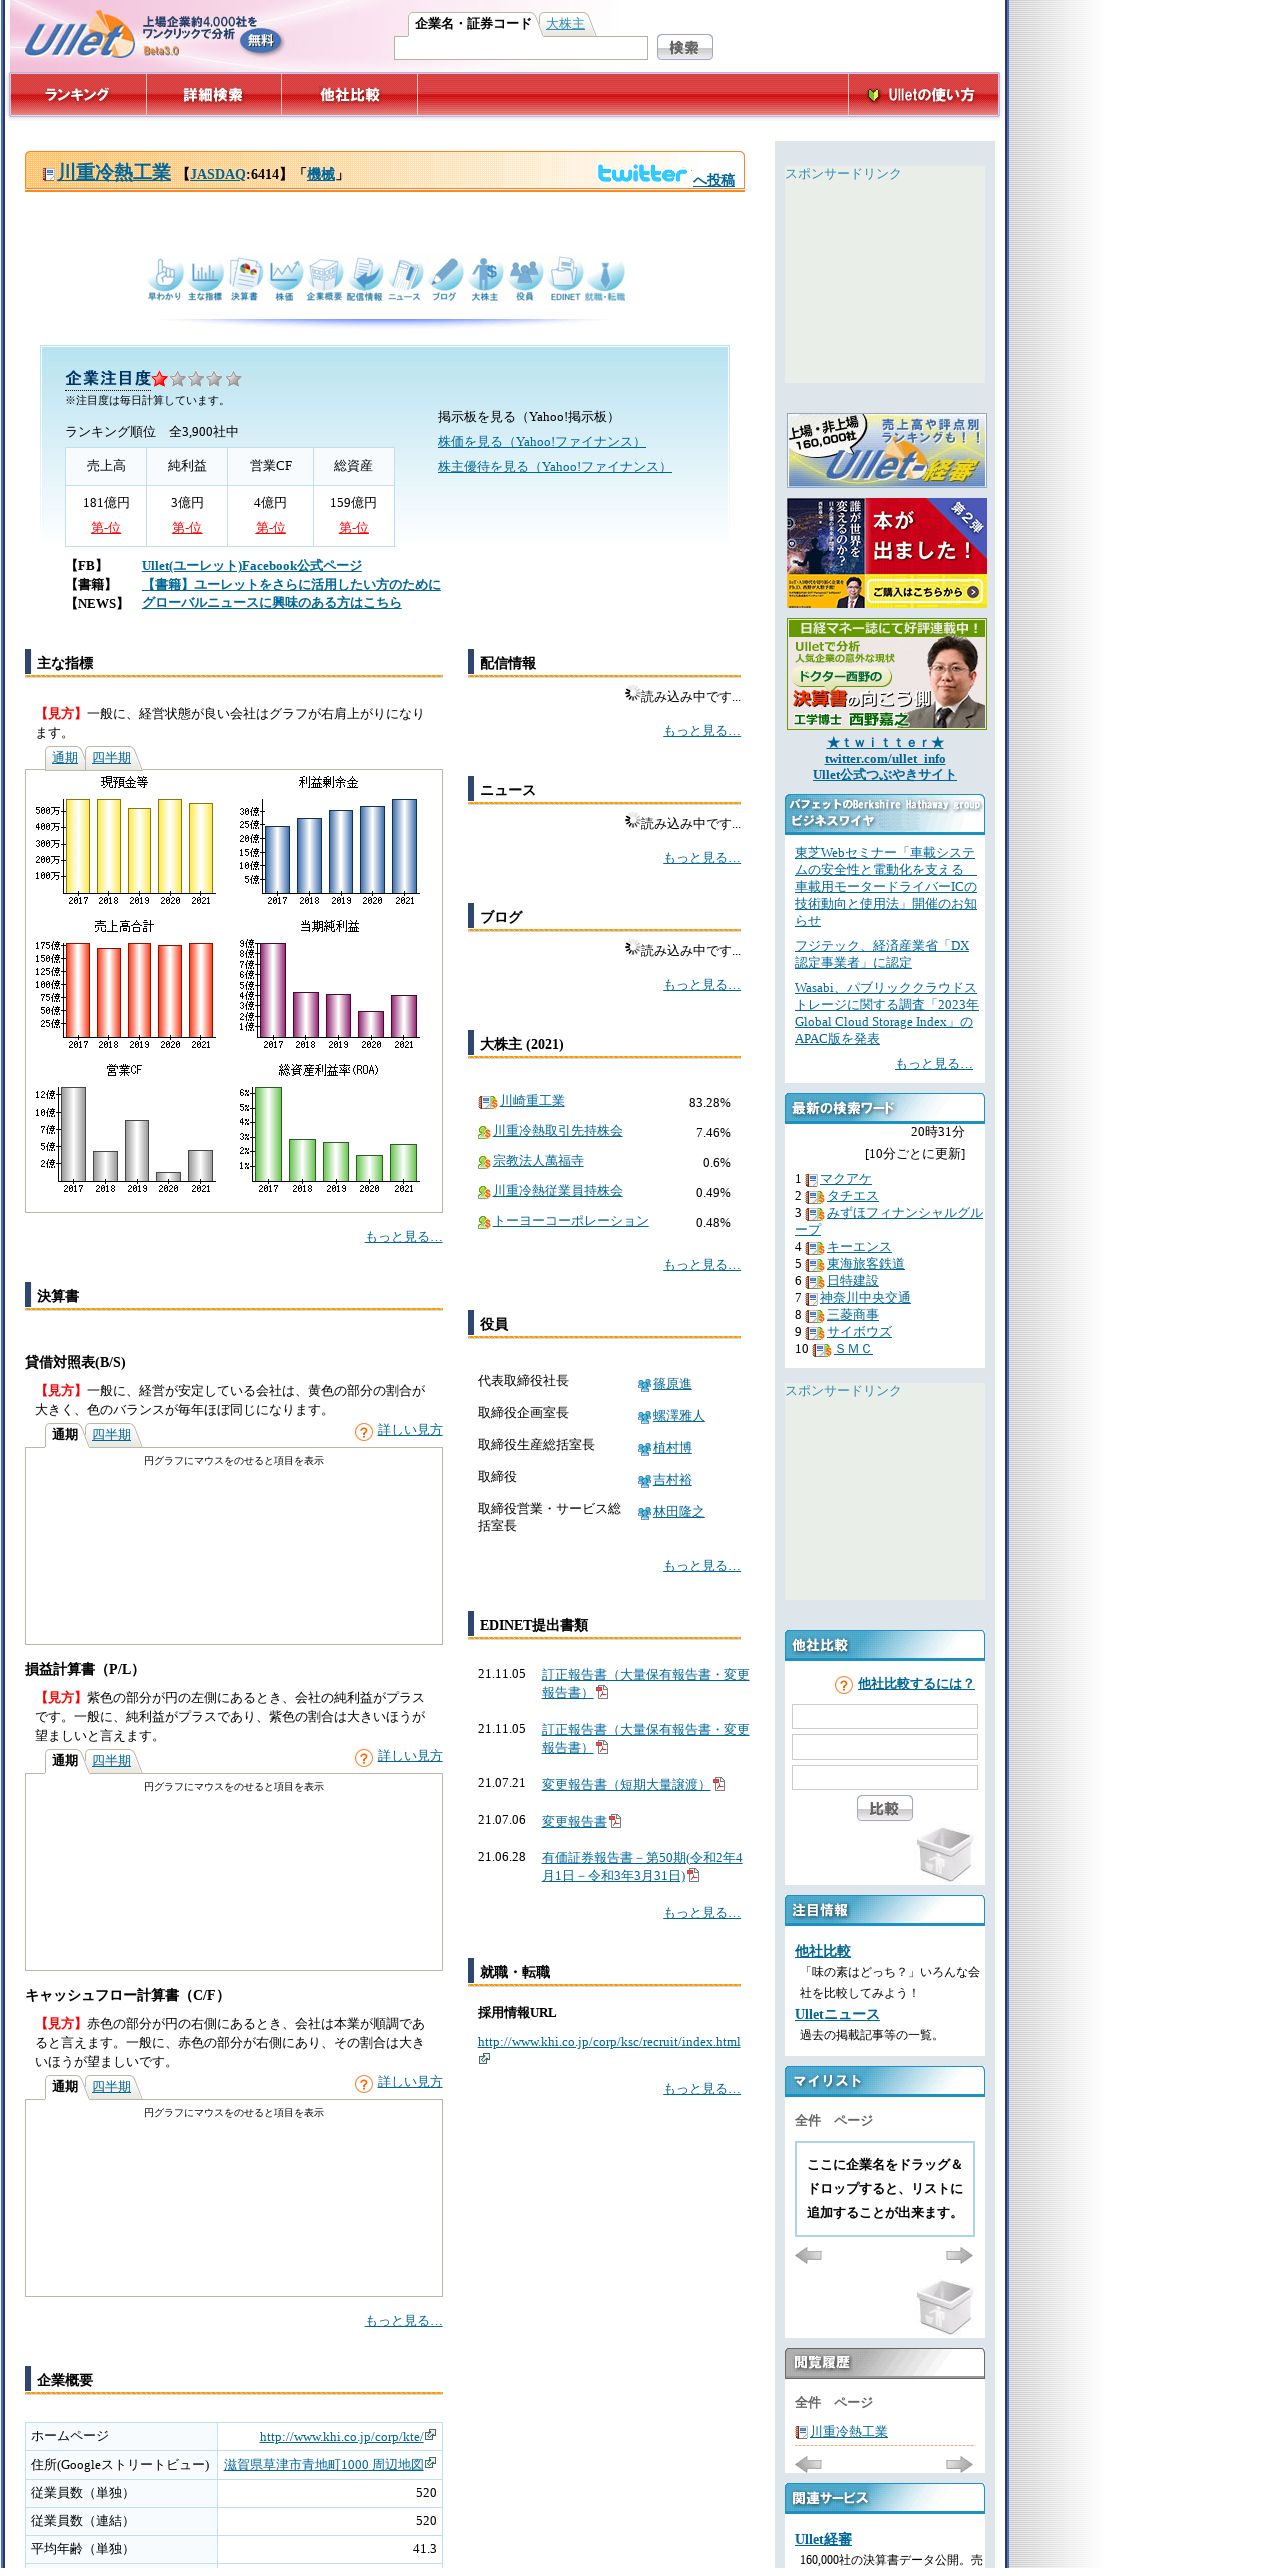The width and height of the screenshot is (1284, 2568).
Task: Open JASDAQ market link
Action: pos(217,174)
